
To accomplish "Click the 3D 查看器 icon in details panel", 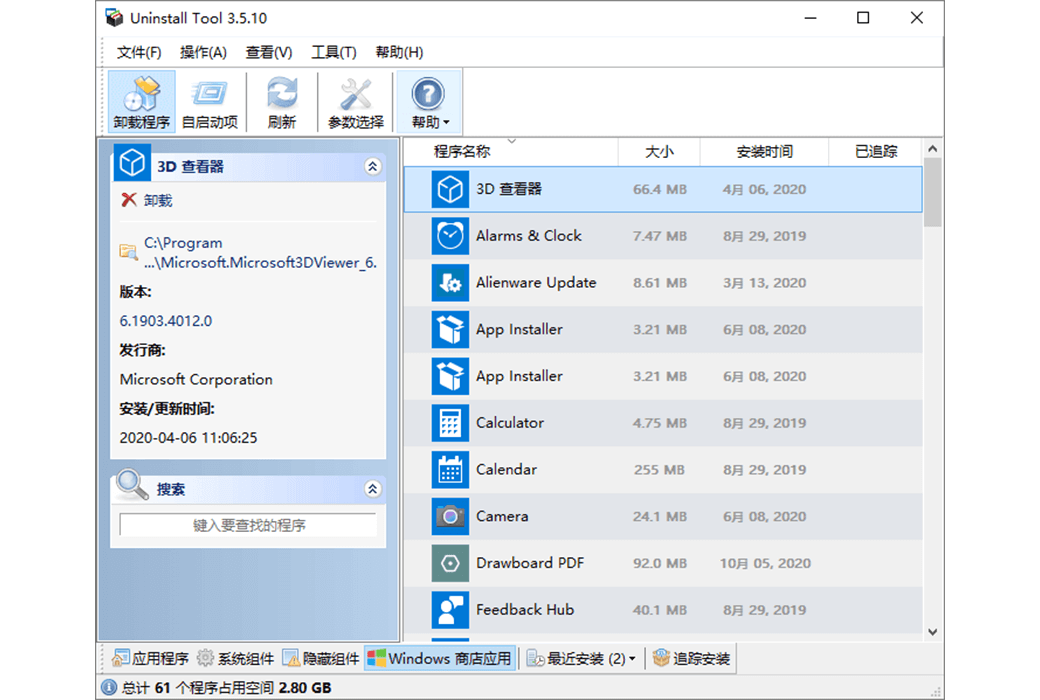I will 132,163.
